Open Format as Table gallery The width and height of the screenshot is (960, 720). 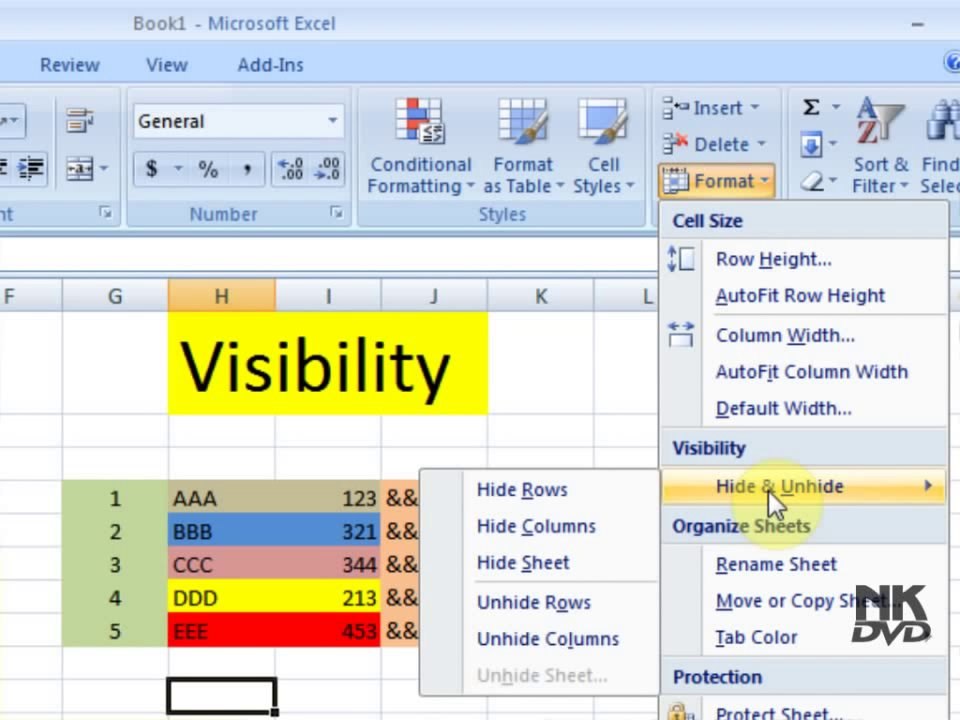[522, 146]
